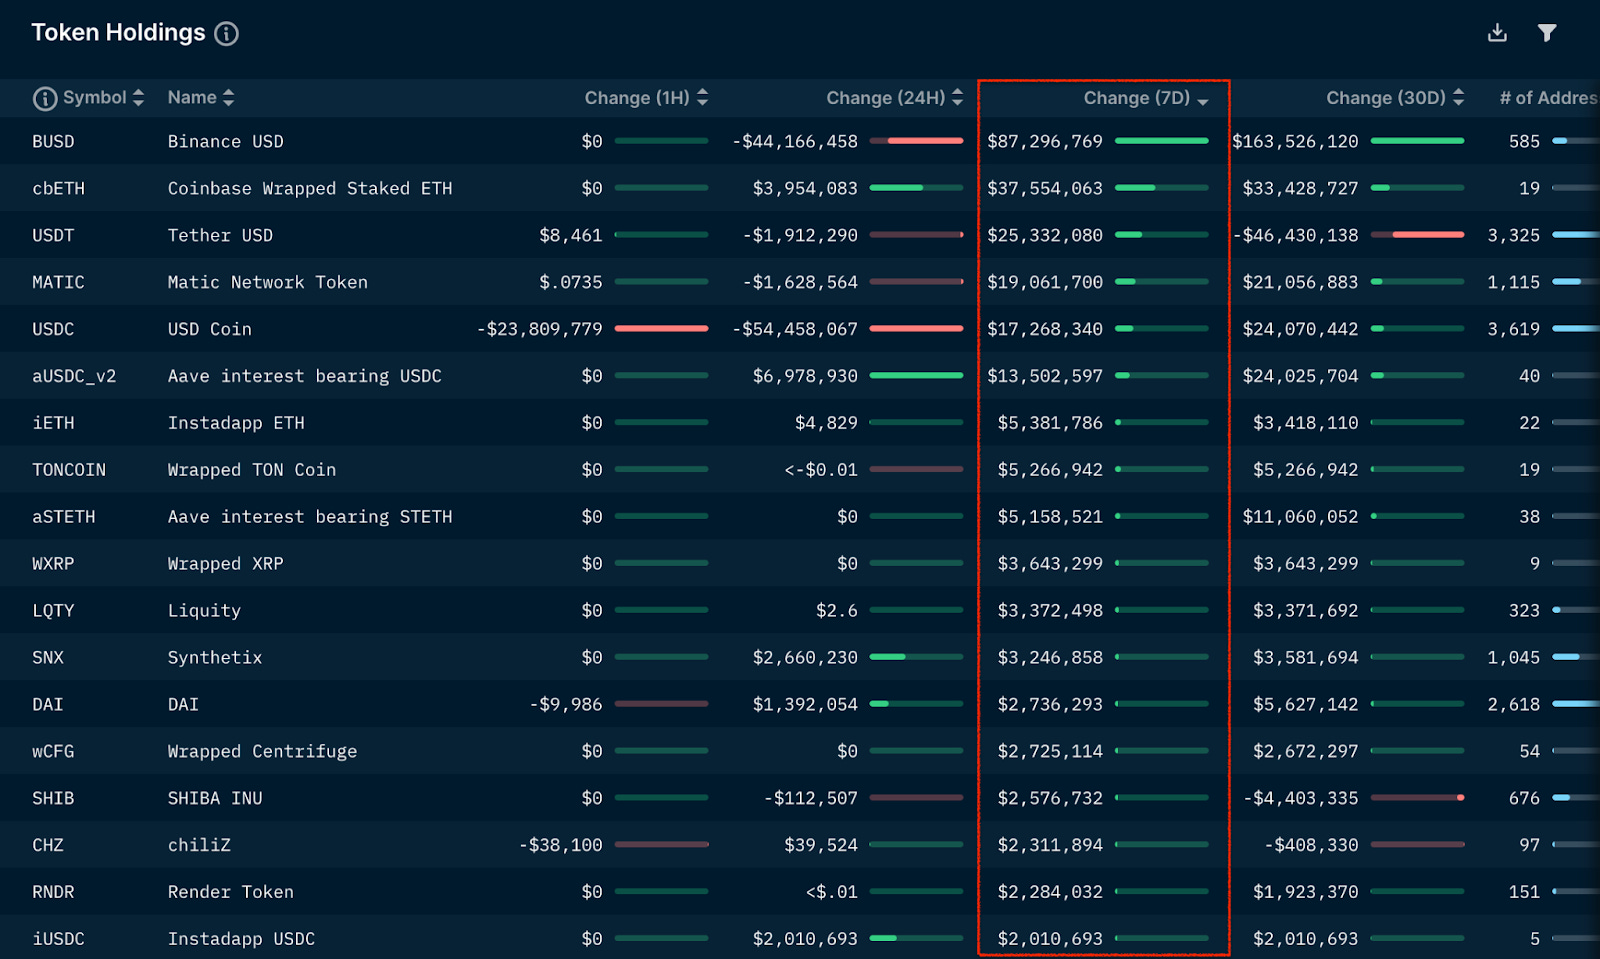Click the name Wrapped Centrifuge
This screenshot has width=1600, height=959.
click(262, 751)
